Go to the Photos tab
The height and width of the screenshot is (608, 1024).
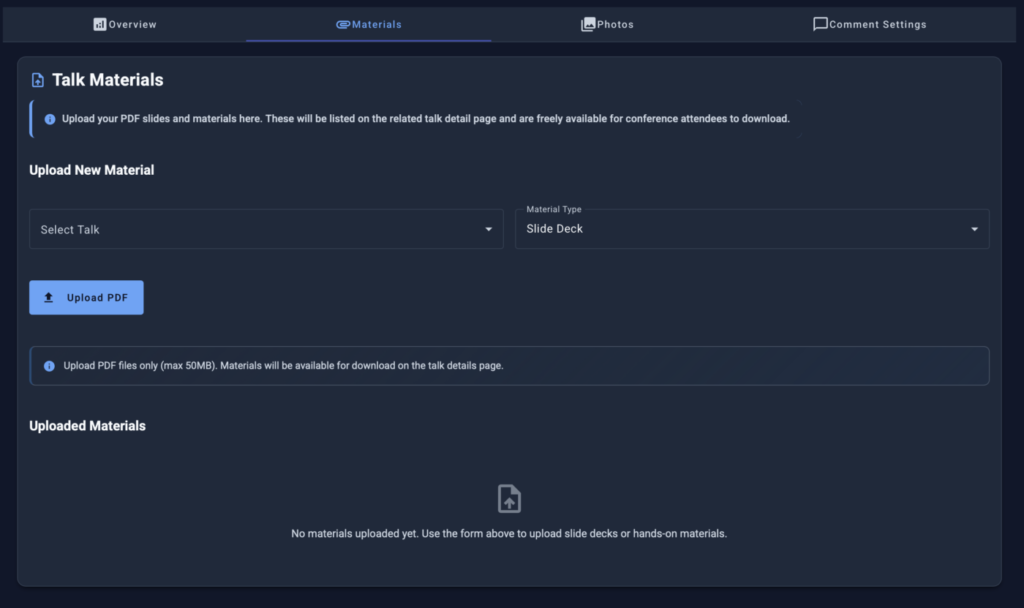[607, 25]
